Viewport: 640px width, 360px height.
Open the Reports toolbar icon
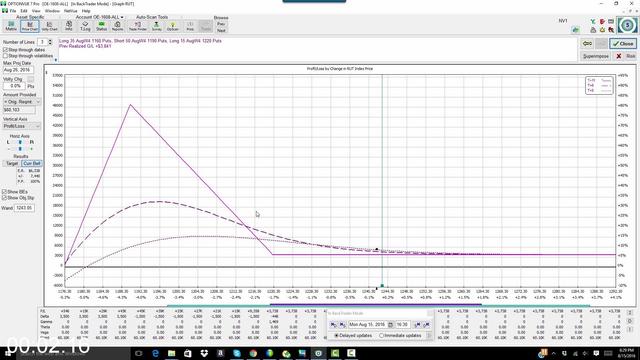(118, 26)
